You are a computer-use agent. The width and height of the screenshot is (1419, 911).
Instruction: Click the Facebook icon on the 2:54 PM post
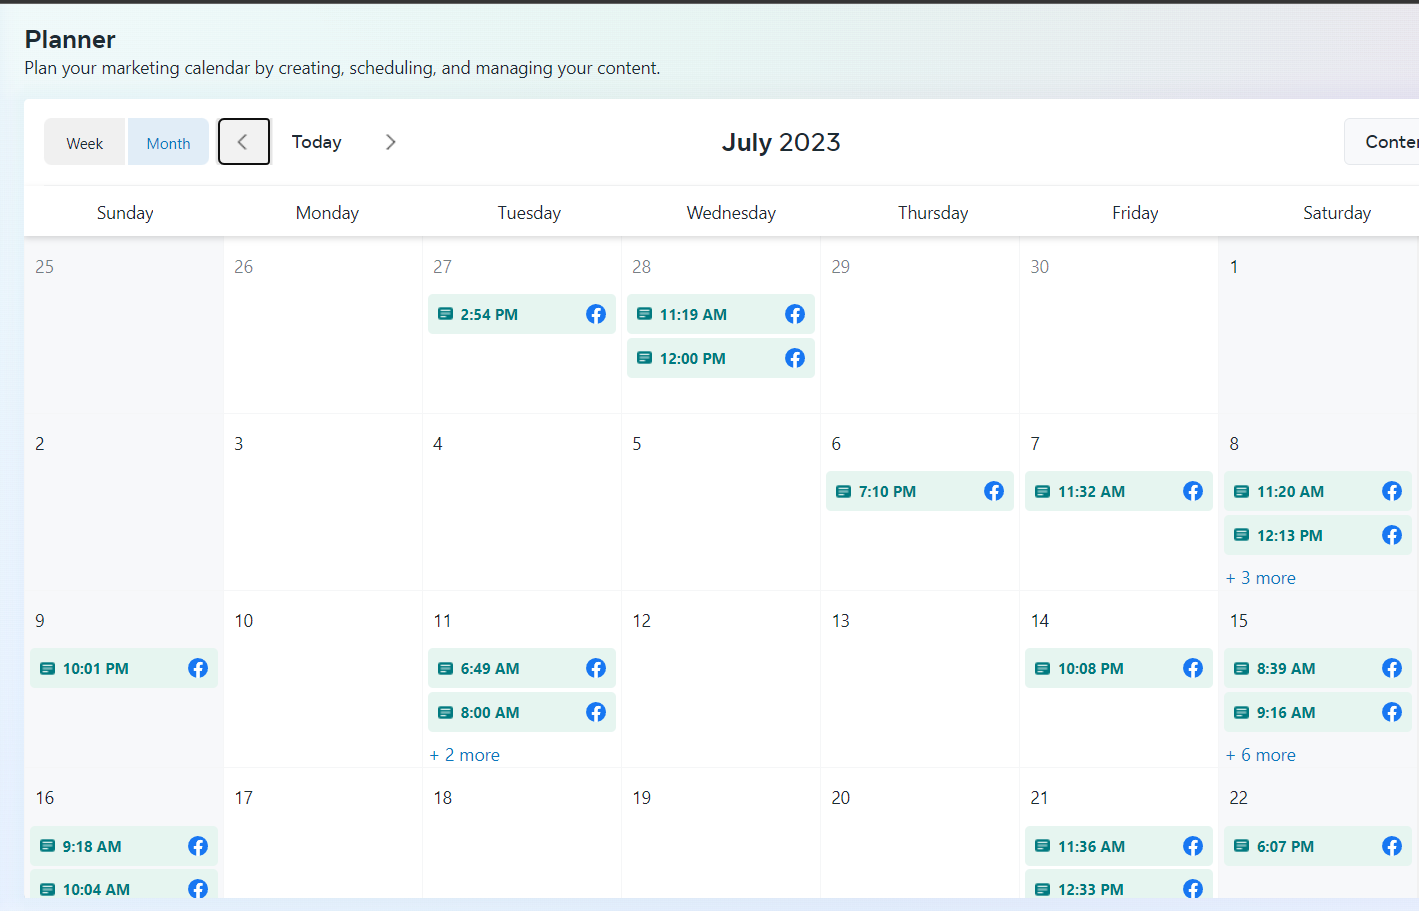pyautogui.click(x=596, y=314)
